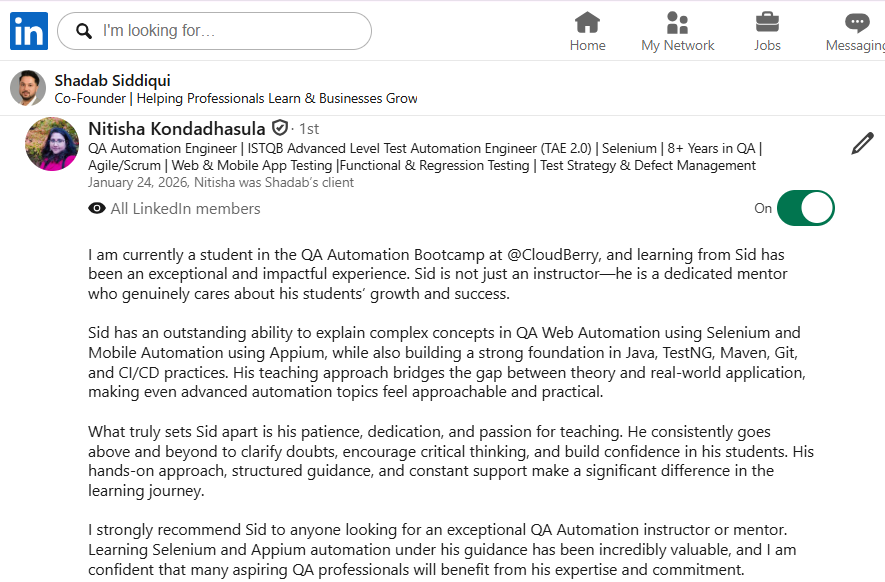Click the pencil edit recommendation icon
Image resolution: width=885 pixels, height=582 pixels.
coord(862,144)
